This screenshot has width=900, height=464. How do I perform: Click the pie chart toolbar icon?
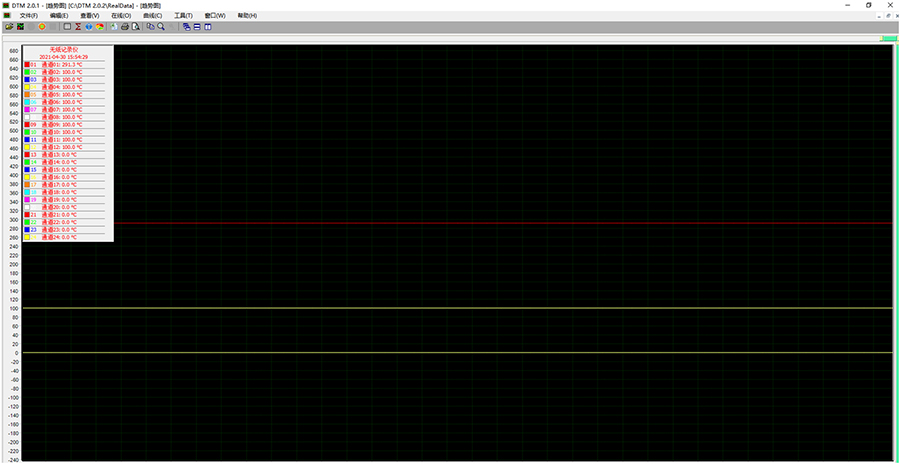point(100,27)
